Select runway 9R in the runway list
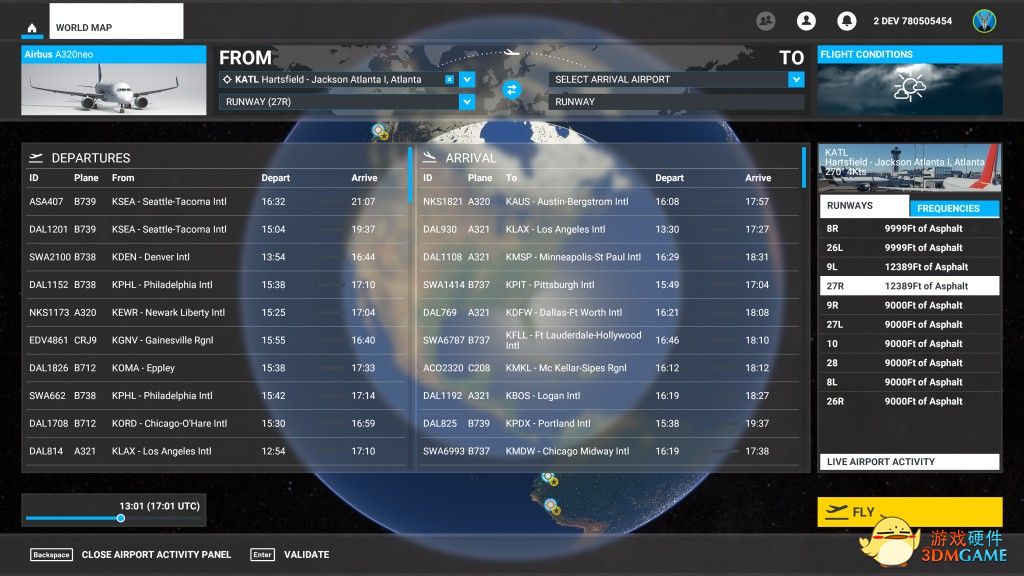 coord(909,305)
